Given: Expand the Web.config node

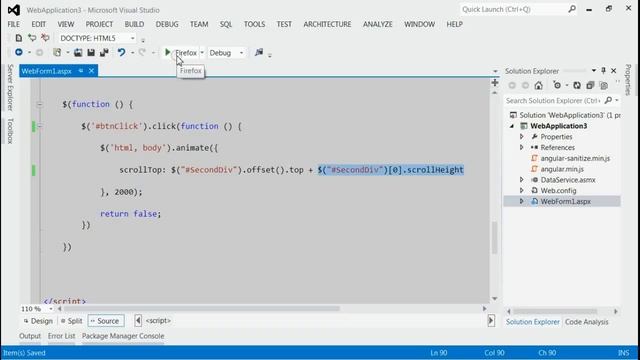Looking at the screenshot, I should pos(521,190).
